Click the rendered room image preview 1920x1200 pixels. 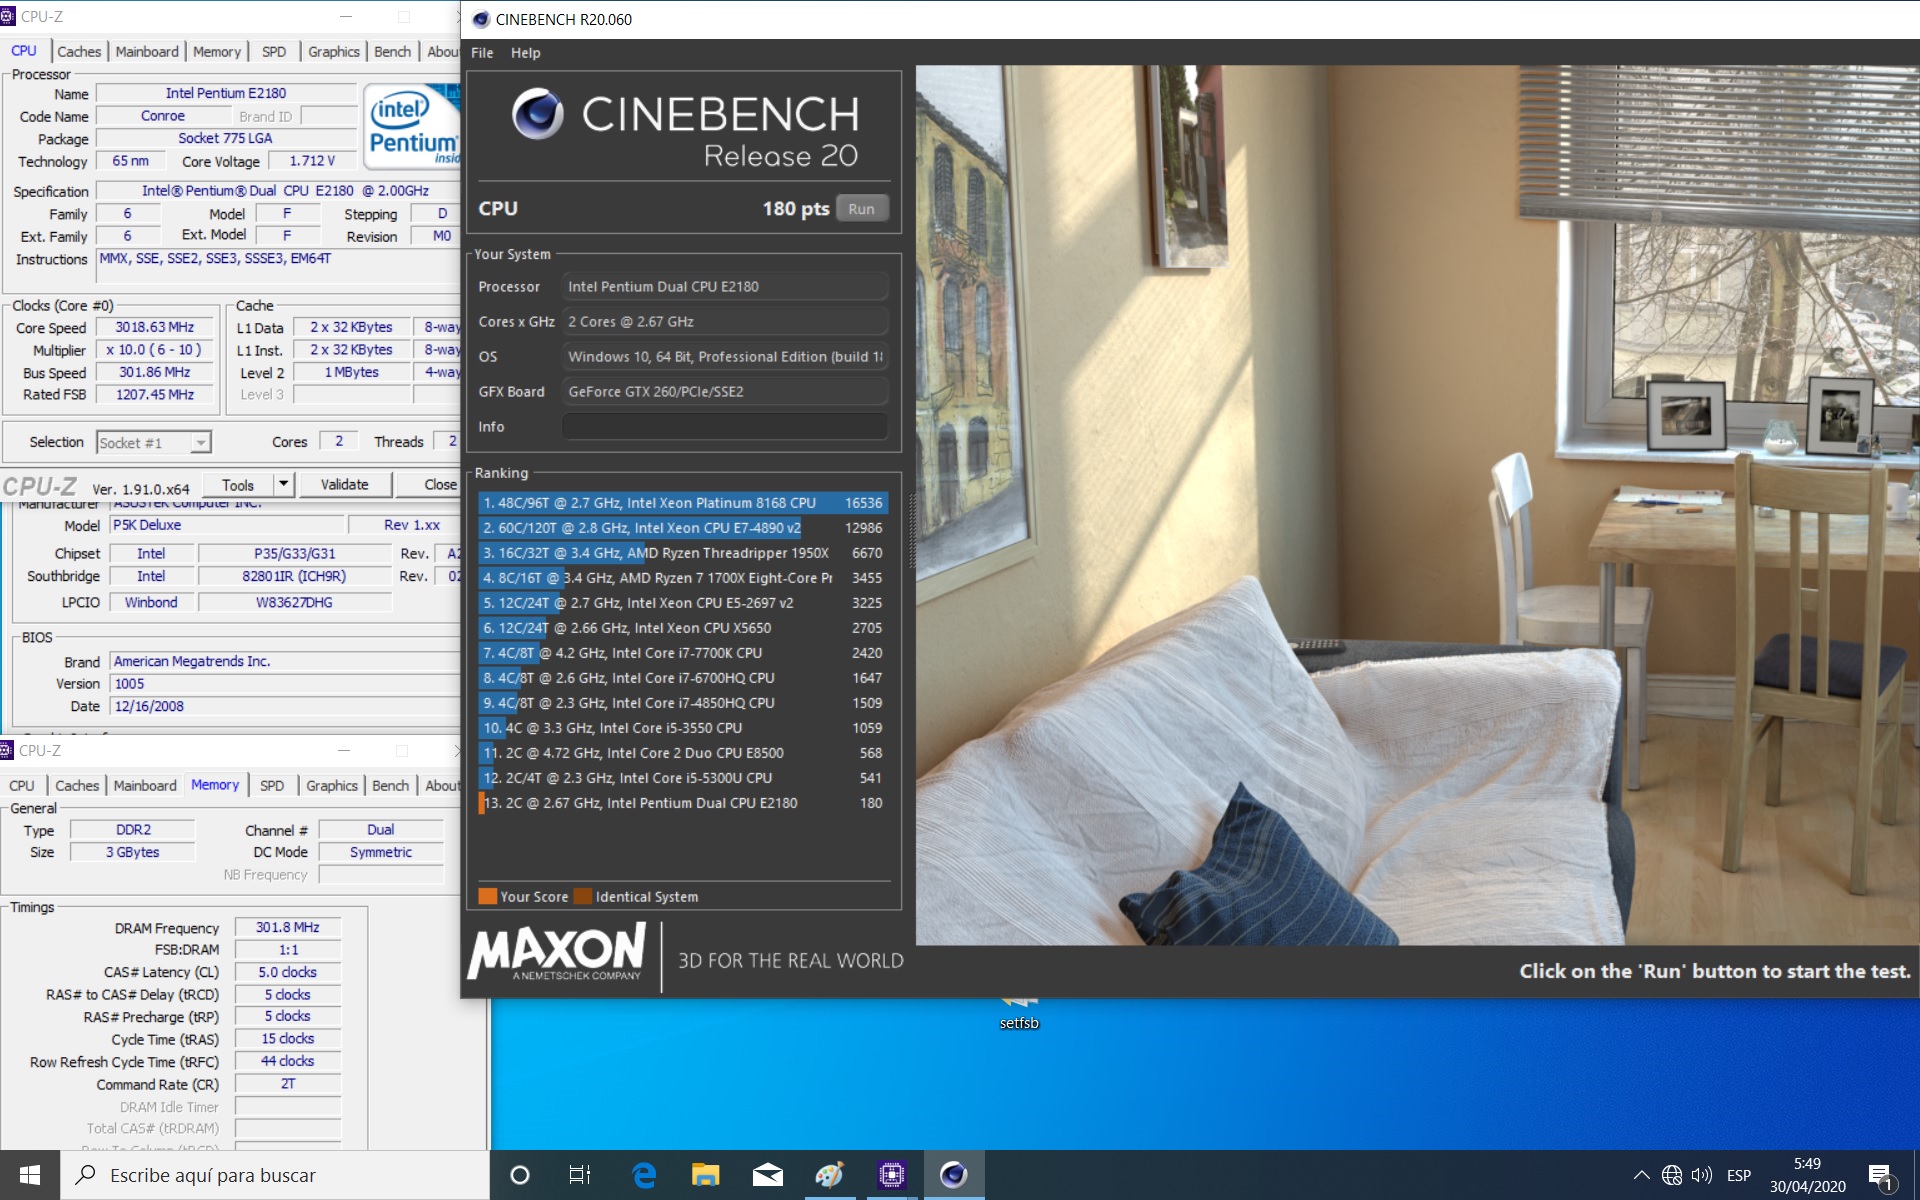click(x=1417, y=505)
